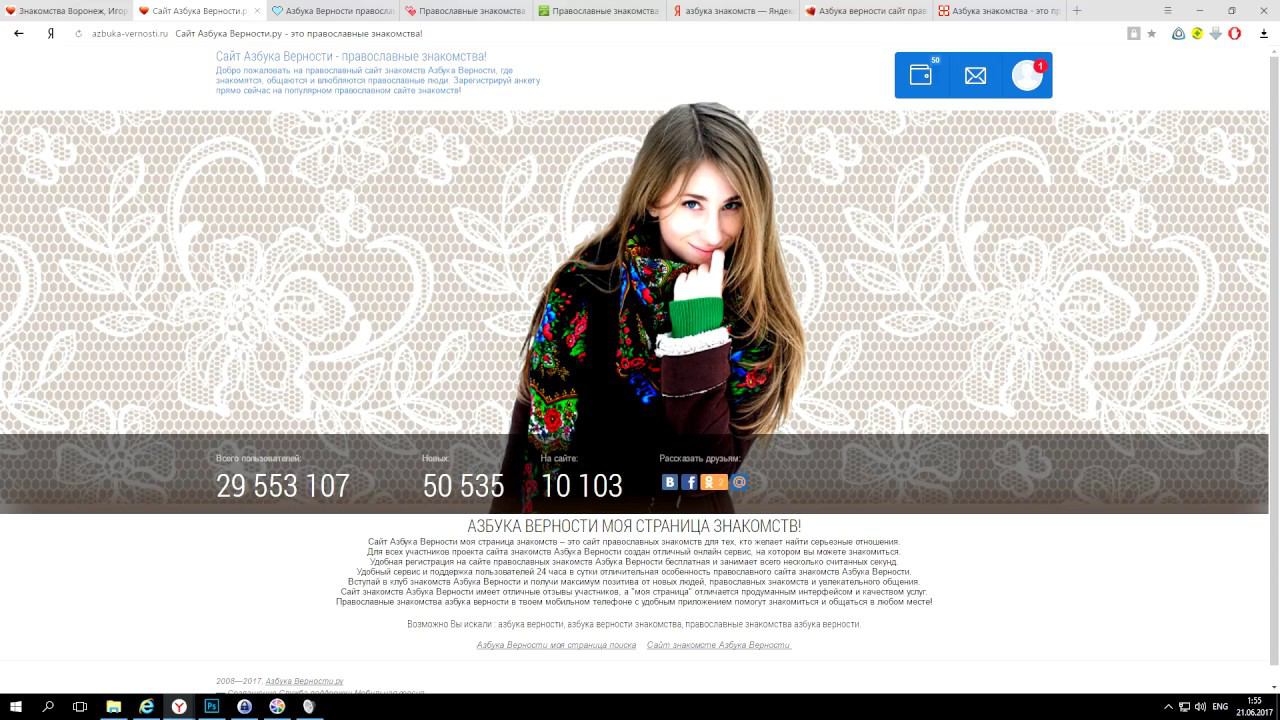Share via the Mail.ru @ icon
The height and width of the screenshot is (720, 1280).
739,482
